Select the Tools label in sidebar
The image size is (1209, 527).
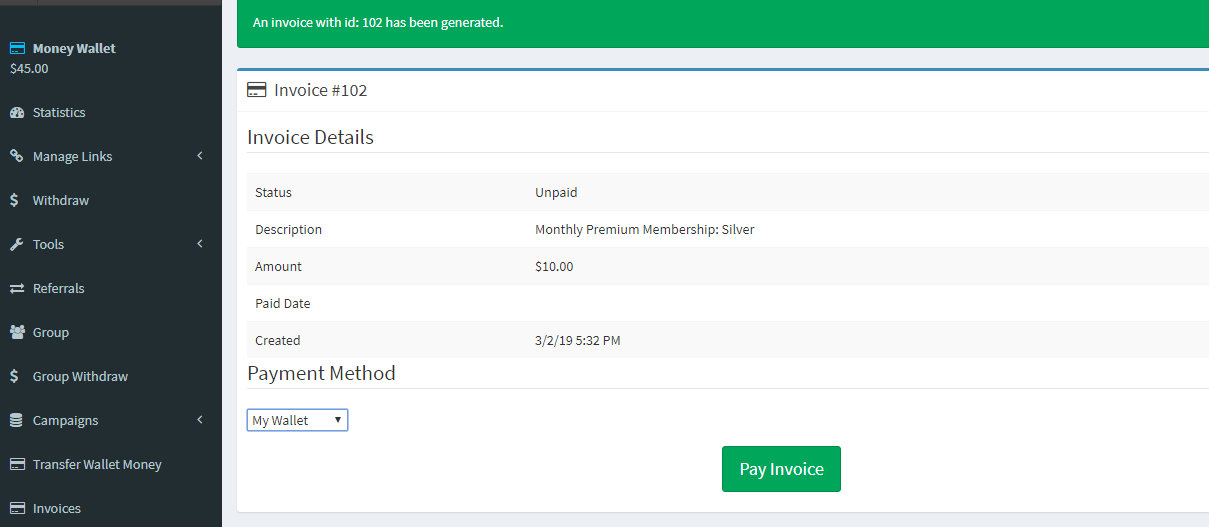pos(48,244)
